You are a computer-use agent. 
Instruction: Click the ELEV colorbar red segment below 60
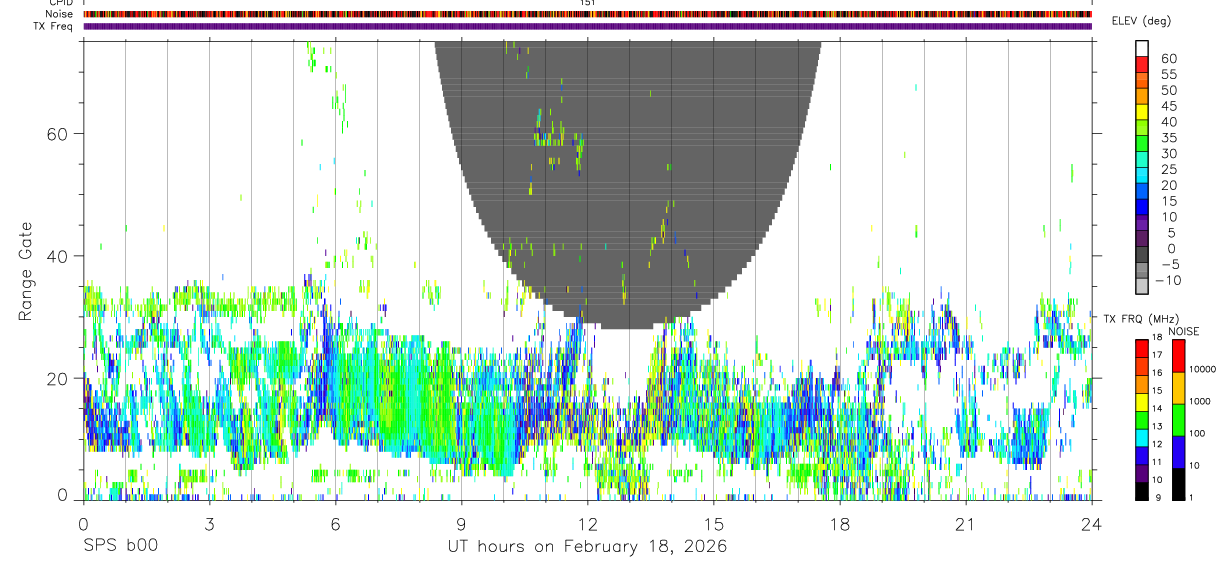click(x=1142, y=66)
